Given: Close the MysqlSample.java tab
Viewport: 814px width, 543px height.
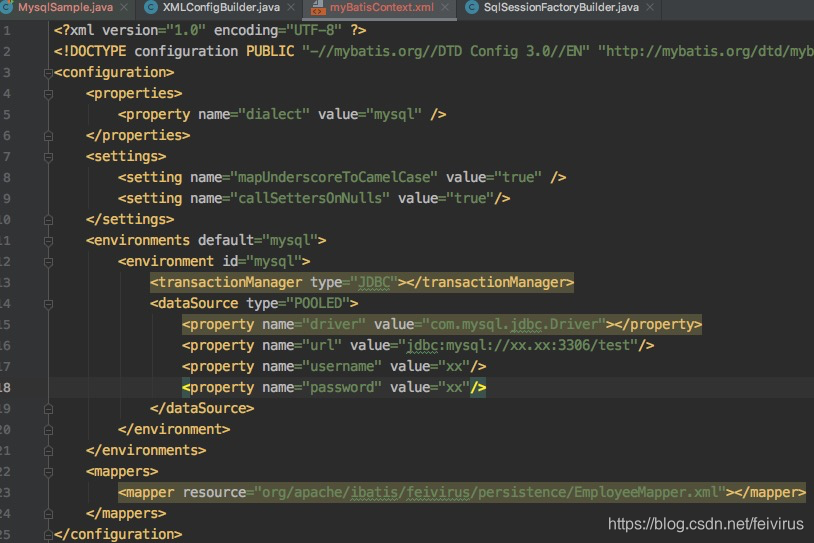Looking at the screenshot, I should click(124, 7).
